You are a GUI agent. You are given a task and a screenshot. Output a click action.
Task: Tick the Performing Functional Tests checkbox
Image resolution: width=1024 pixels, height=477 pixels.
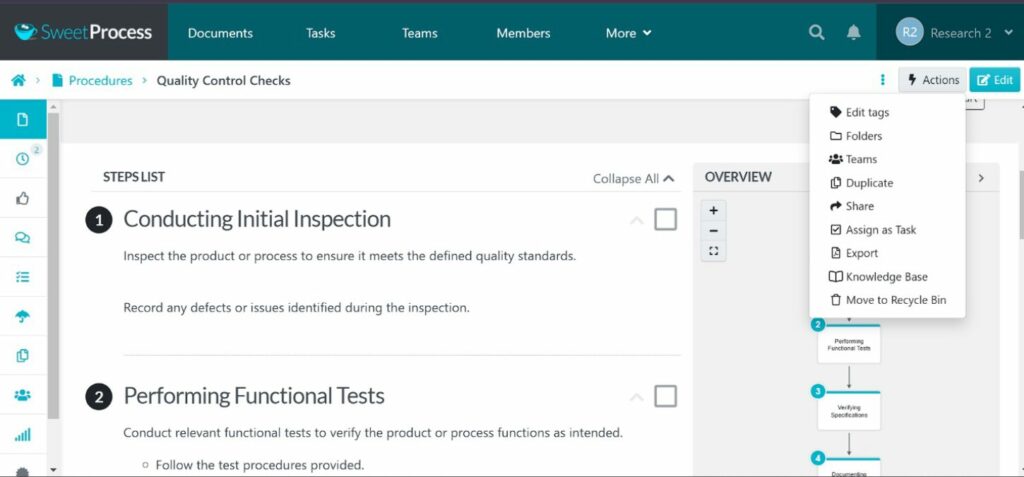(665, 396)
